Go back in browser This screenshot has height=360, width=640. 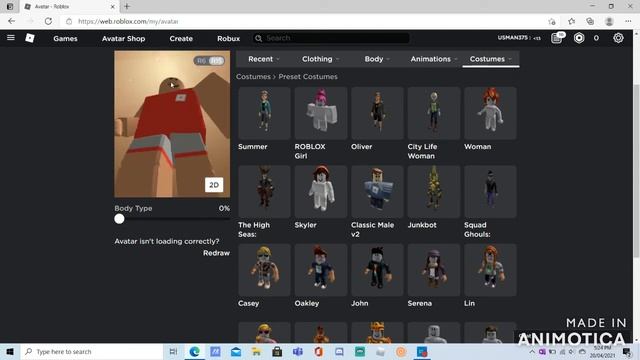click(11, 21)
